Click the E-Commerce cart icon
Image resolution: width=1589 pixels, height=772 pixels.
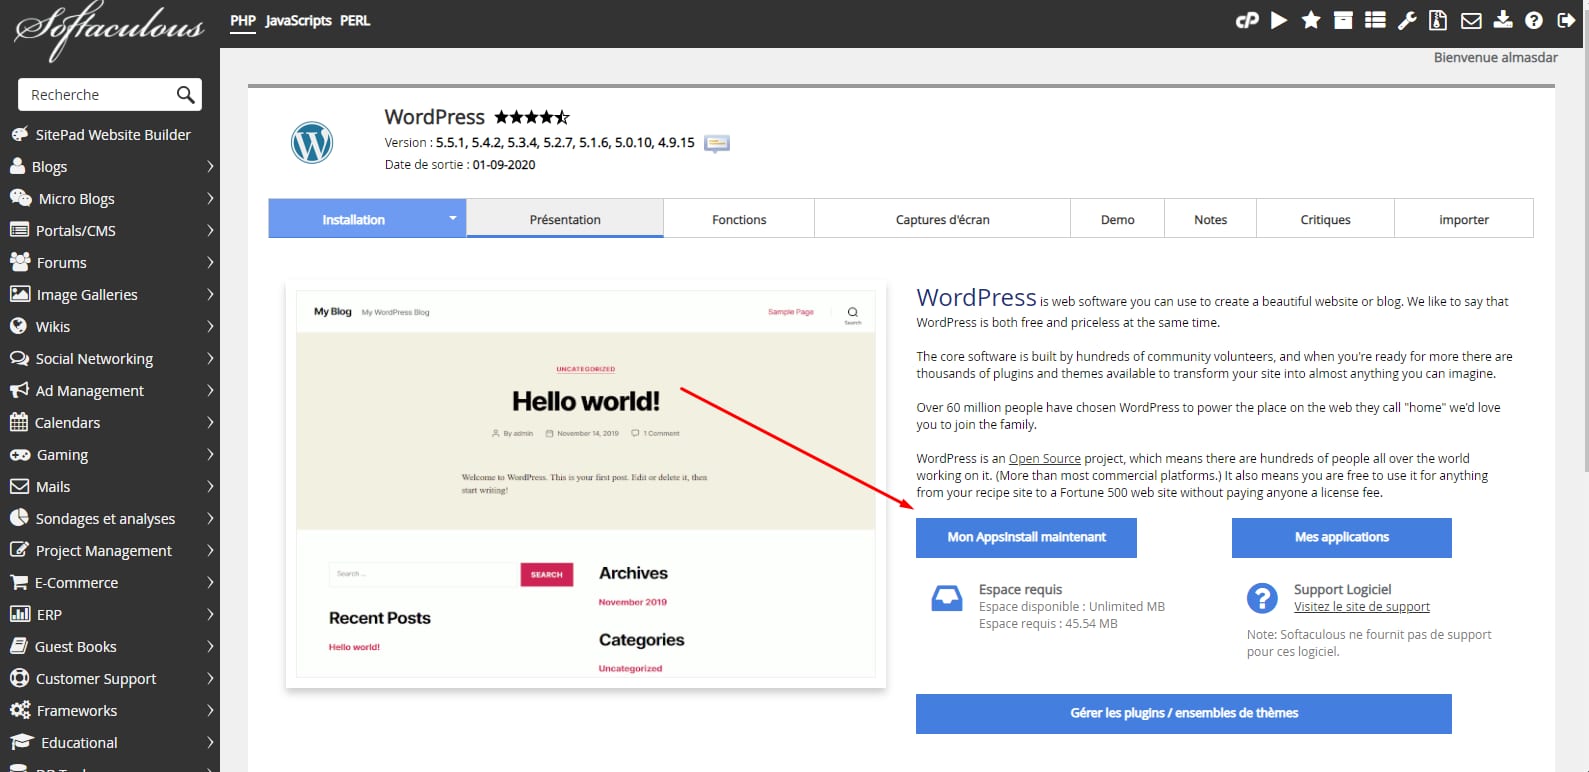pyautogui.click(x=18, y=582)
